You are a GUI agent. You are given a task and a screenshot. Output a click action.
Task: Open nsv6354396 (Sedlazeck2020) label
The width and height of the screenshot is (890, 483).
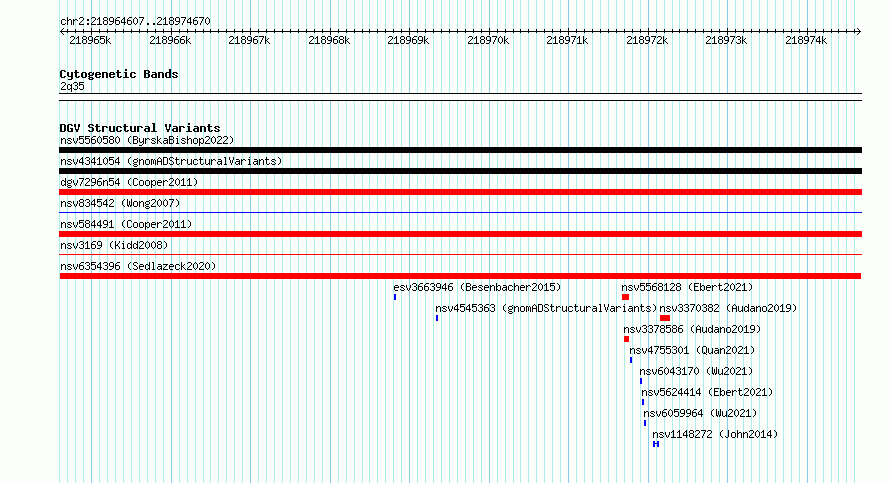tap(138, 266)
